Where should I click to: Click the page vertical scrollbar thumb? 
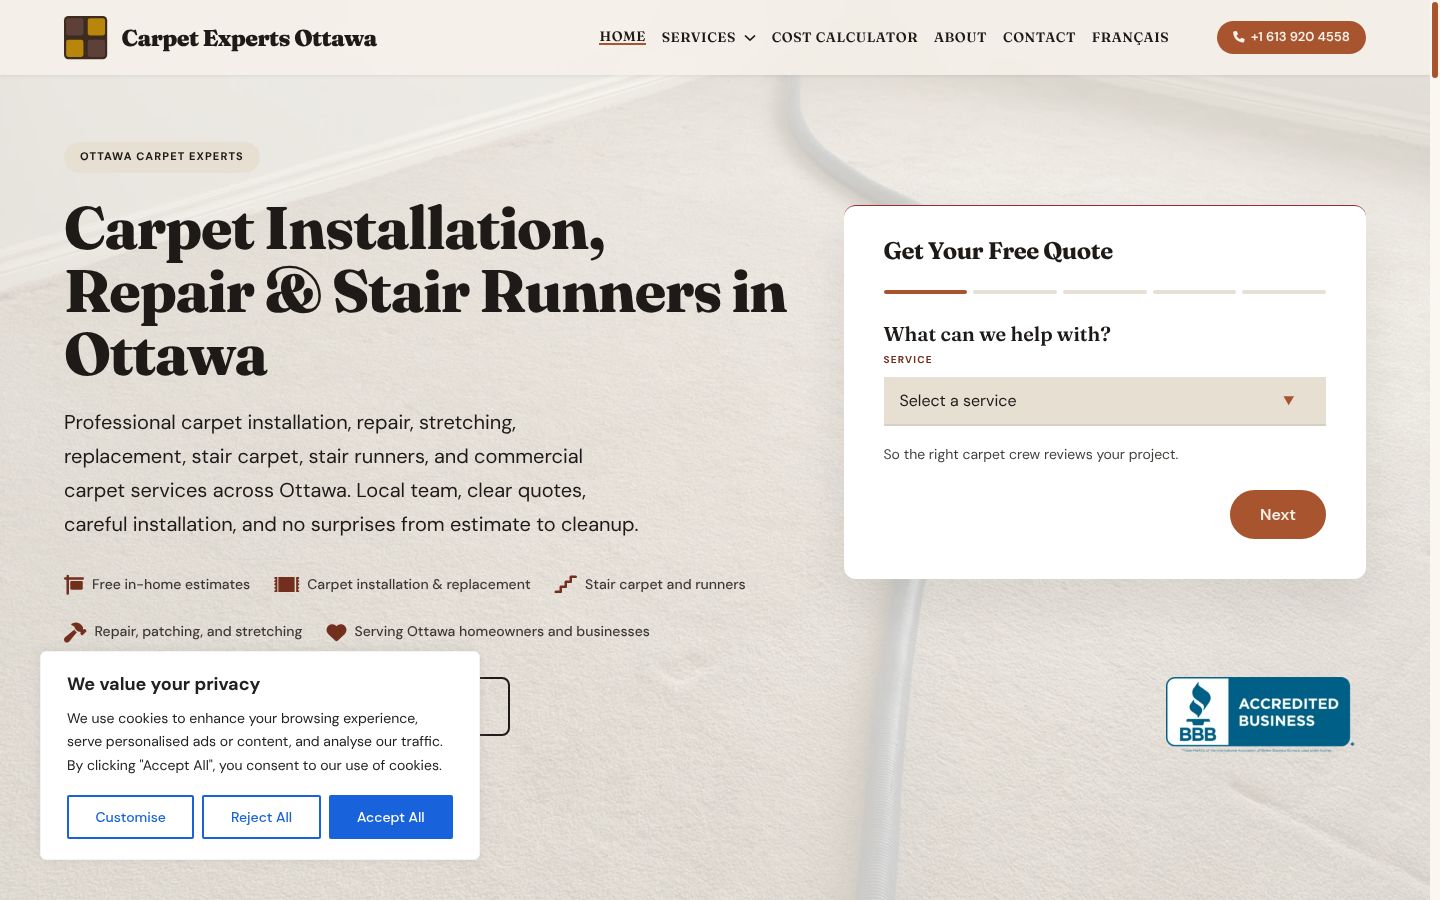[x=1435, y=40]
